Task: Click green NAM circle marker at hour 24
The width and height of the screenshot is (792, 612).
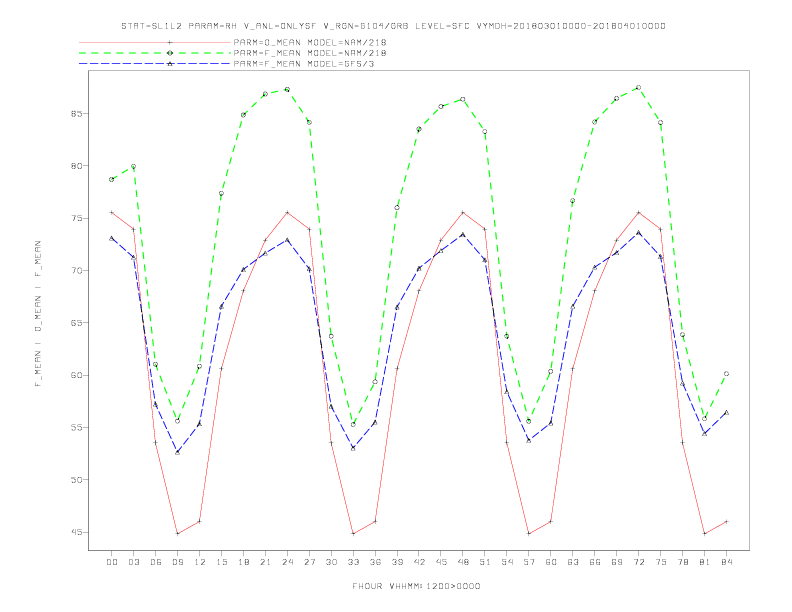Action: (x=287, y=89)
